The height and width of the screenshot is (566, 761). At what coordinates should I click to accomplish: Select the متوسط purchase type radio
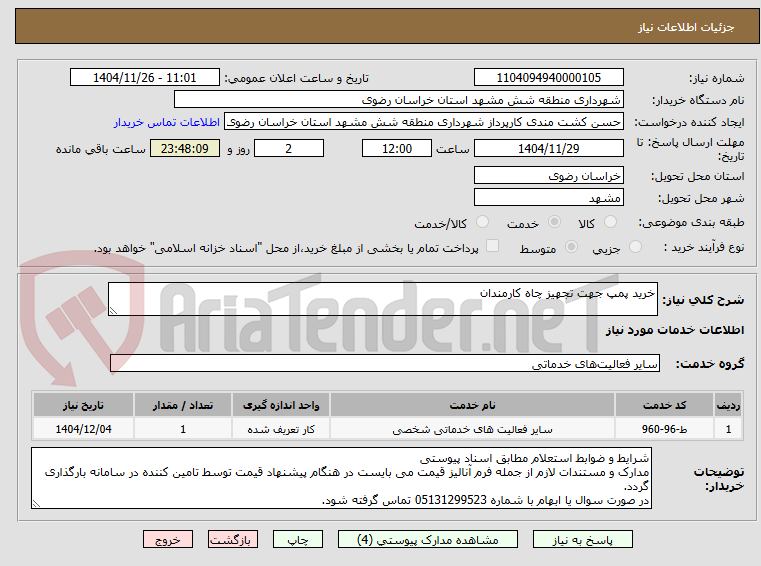pos(572,247)
